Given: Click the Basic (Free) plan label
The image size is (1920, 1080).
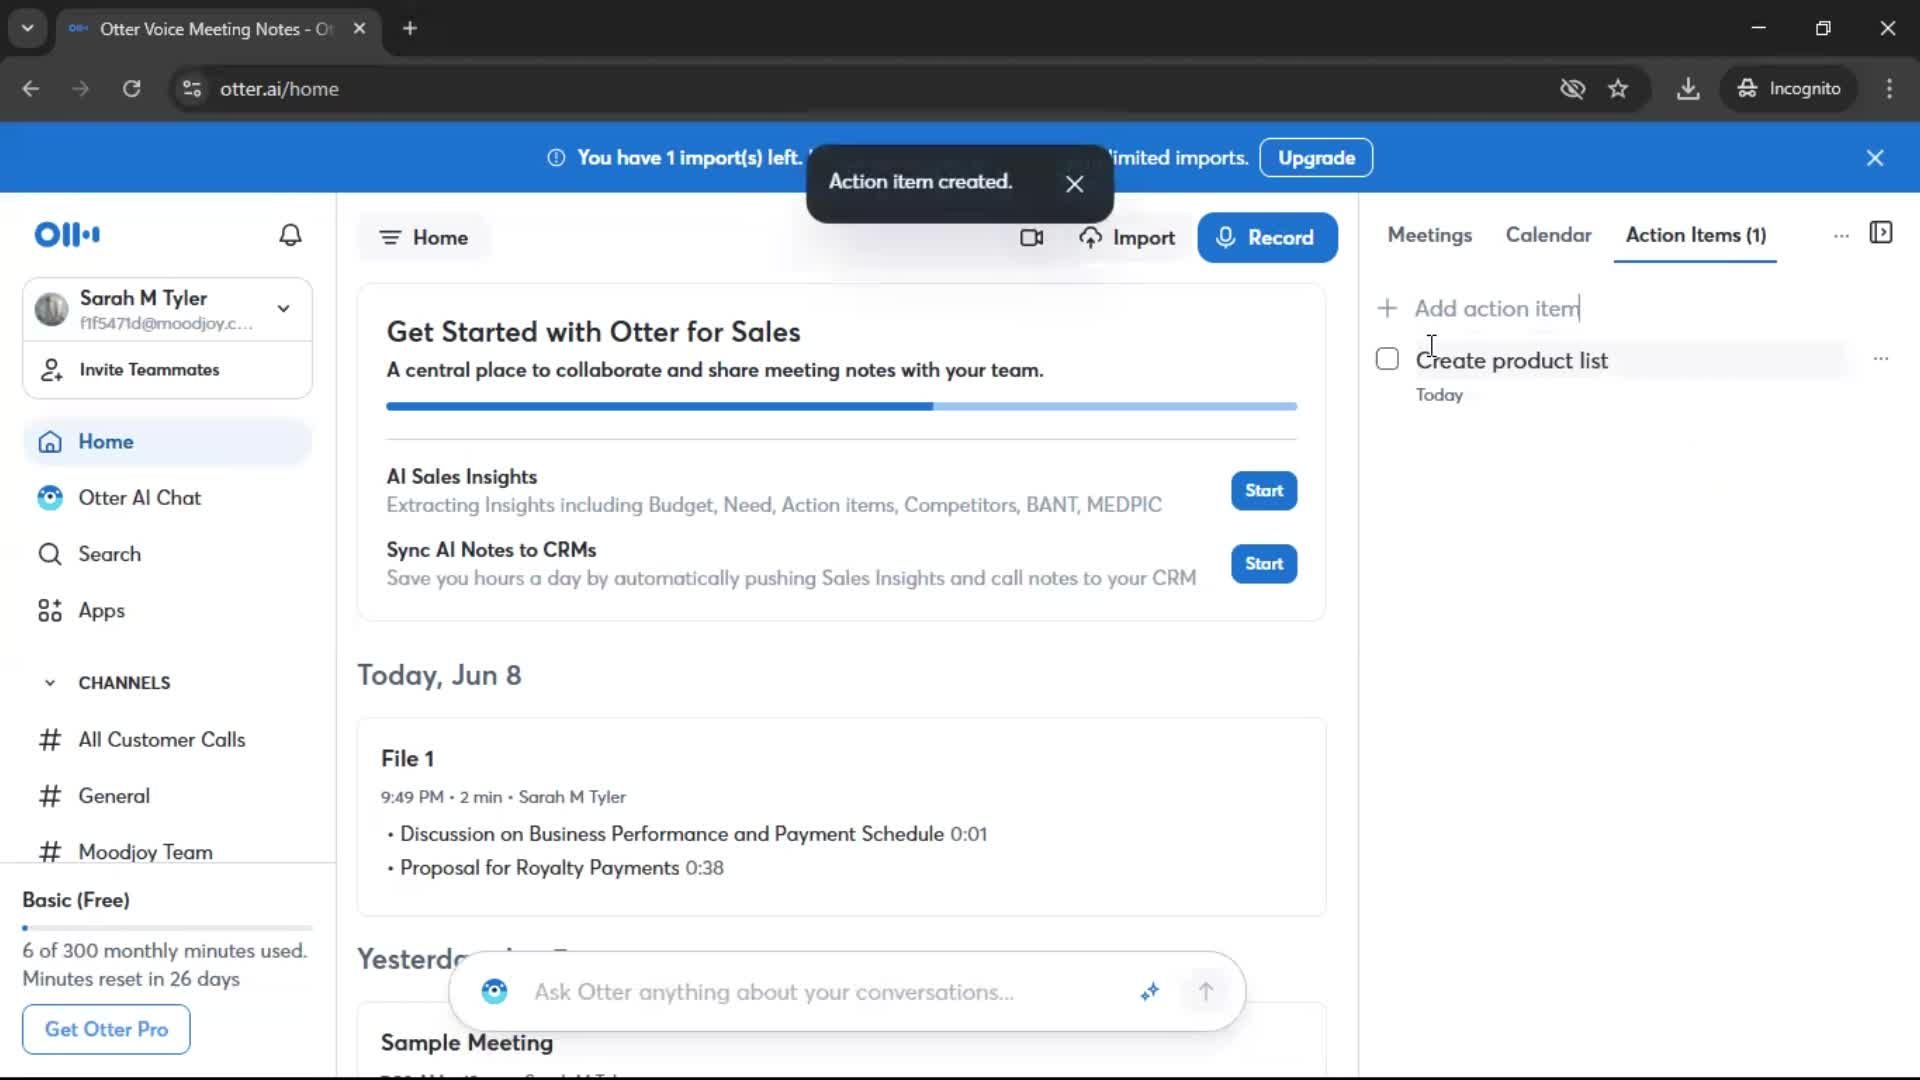Looking at the screenshot, I should [x=76, y=900].
